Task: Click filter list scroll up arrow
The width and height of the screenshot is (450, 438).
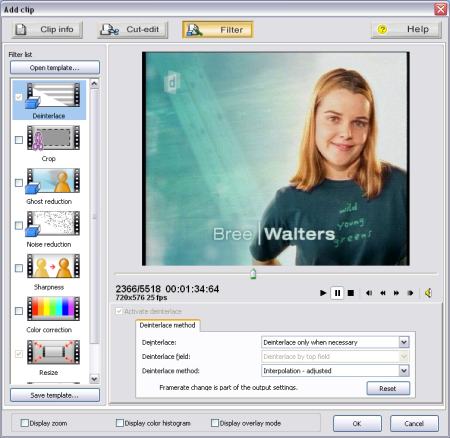Action: point(94,83)
